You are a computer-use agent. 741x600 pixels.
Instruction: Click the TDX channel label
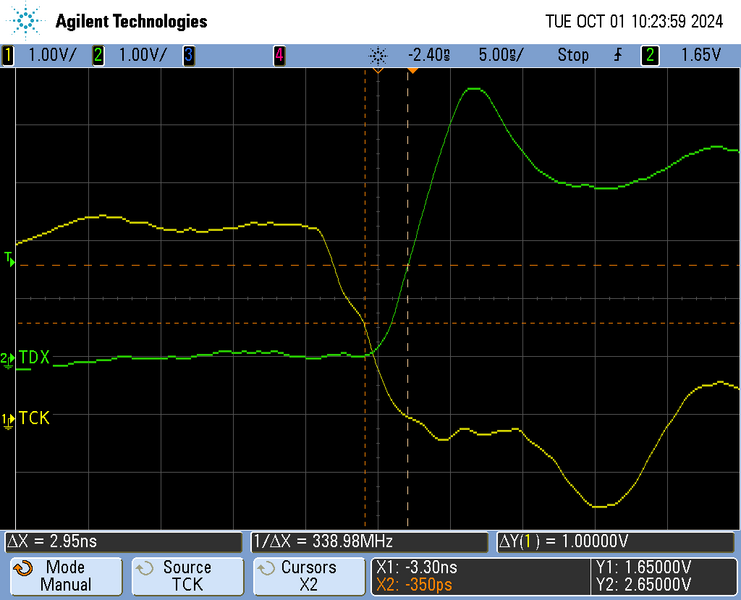34,357
